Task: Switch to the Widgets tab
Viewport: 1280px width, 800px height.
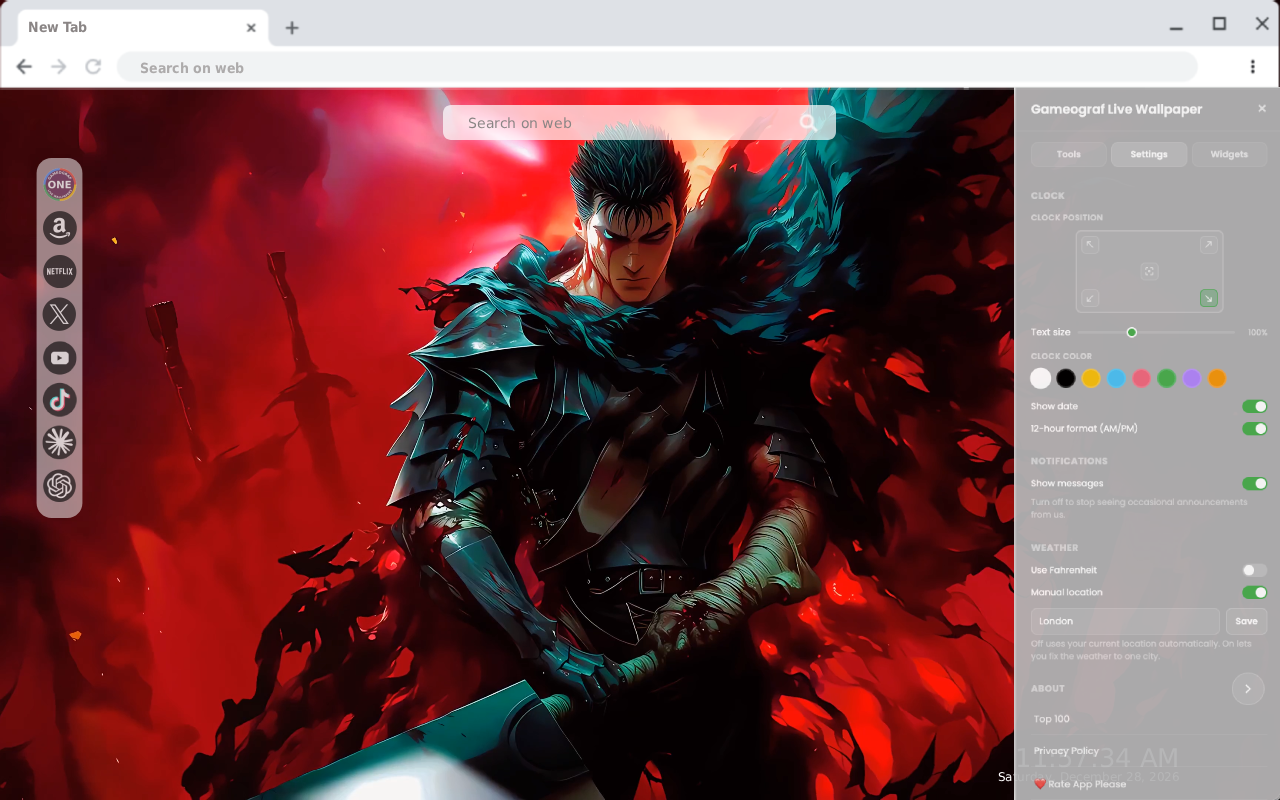Action: coord(1229,154)
